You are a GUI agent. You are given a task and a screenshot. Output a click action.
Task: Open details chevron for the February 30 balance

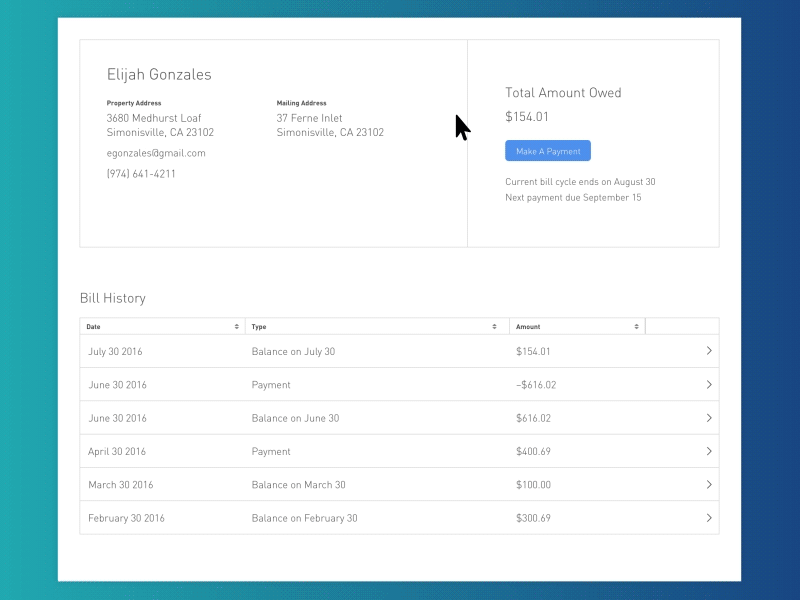point(710,518)
